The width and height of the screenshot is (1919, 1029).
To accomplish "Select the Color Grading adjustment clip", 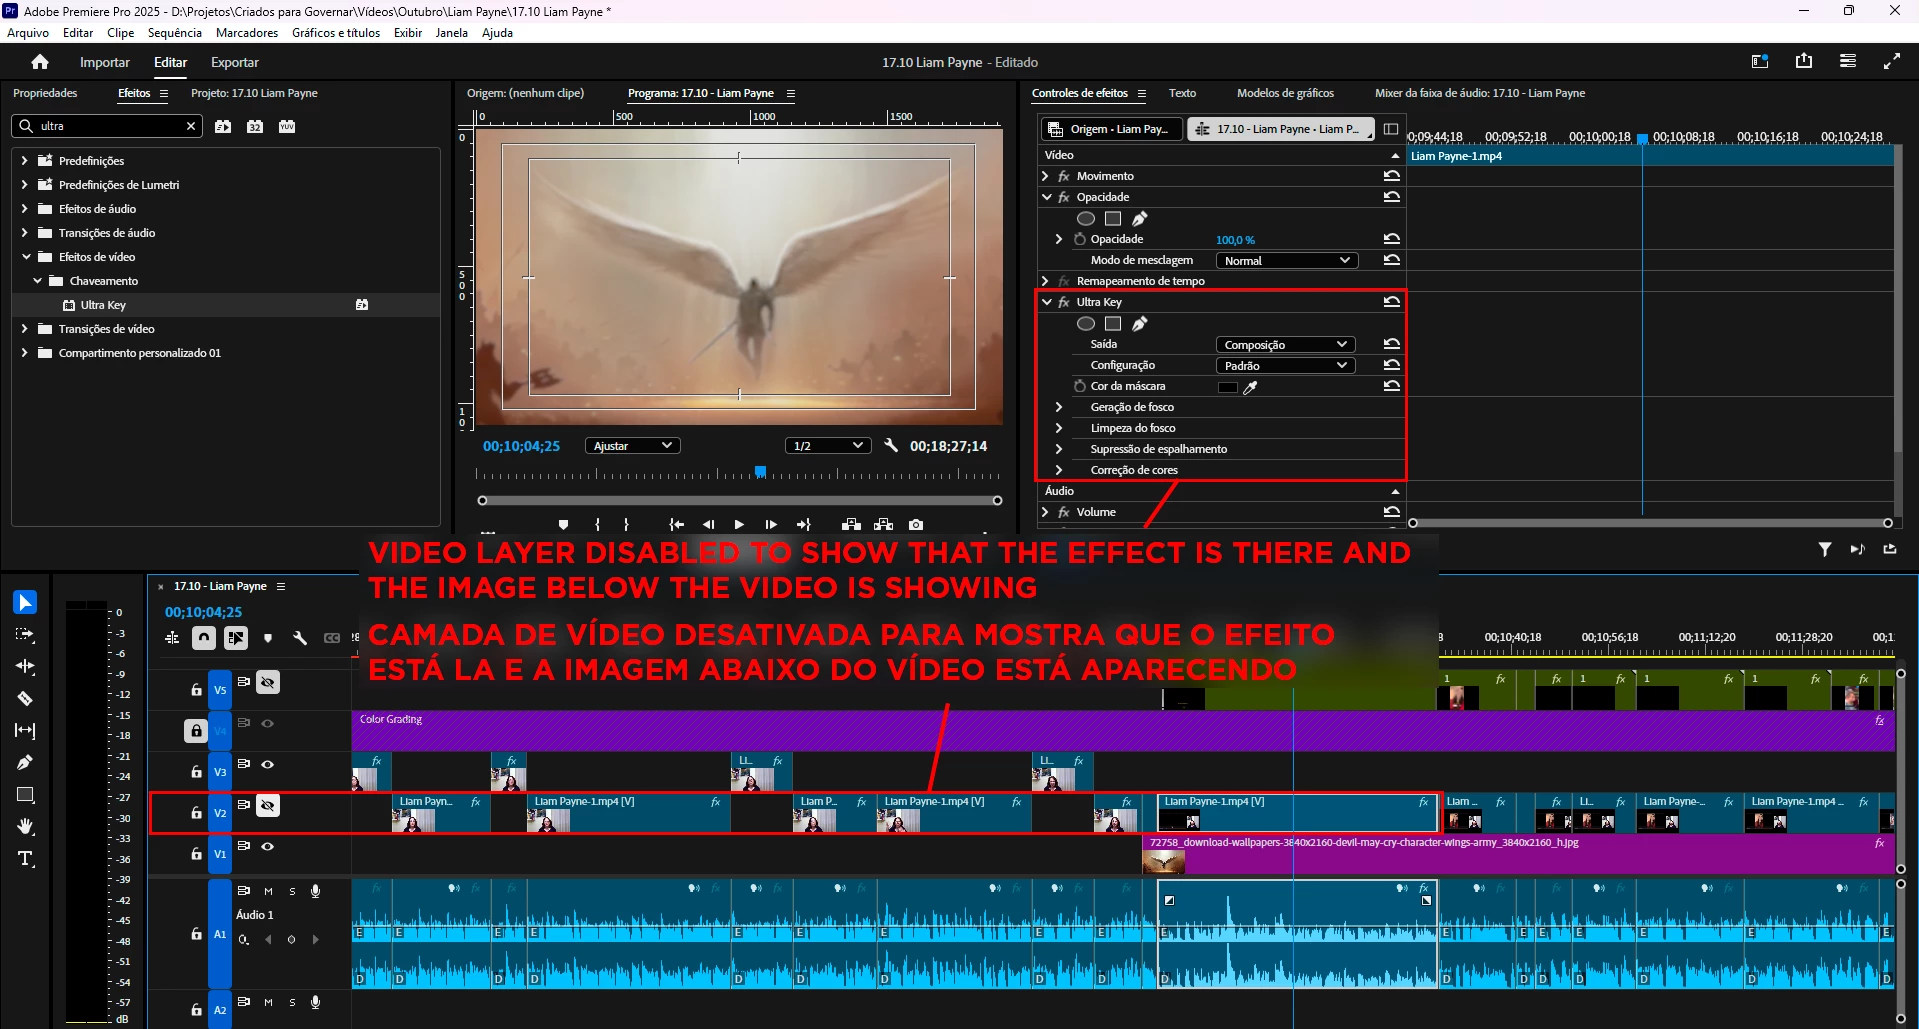I will coord(1123,731).
